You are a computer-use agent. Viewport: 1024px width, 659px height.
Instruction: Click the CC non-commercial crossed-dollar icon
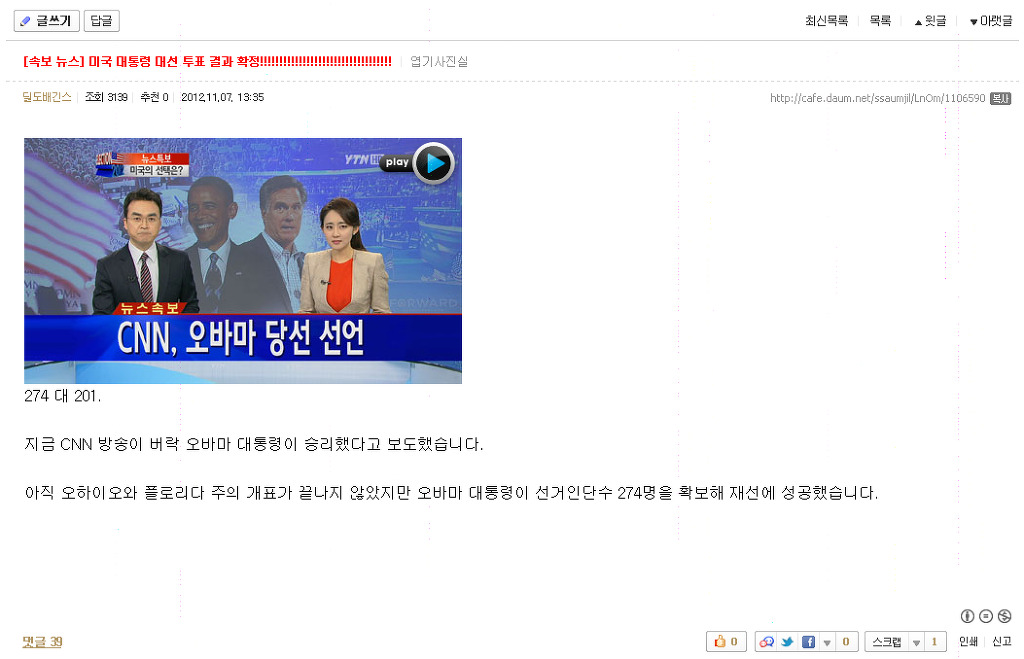pos(1004,616)
